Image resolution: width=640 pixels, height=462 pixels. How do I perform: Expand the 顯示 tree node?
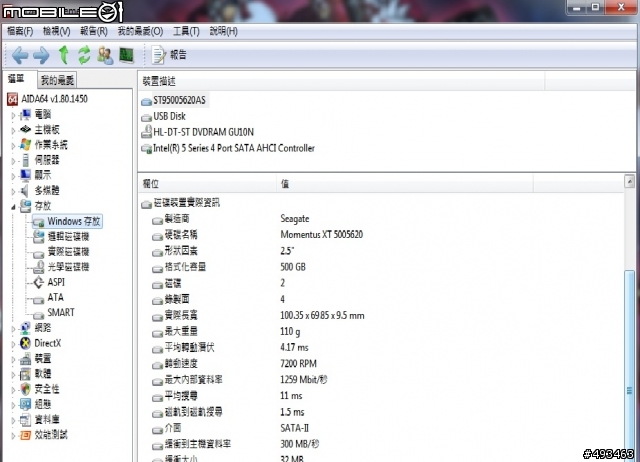[13, 177]
